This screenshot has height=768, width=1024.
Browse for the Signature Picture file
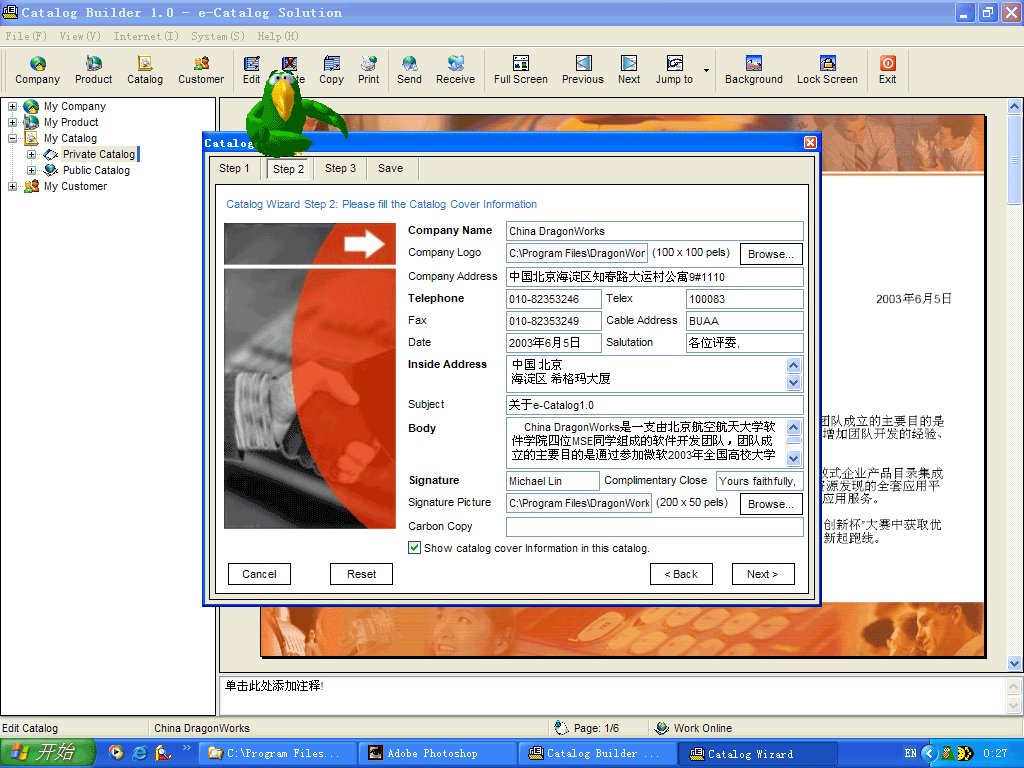(x=771, y=504)
